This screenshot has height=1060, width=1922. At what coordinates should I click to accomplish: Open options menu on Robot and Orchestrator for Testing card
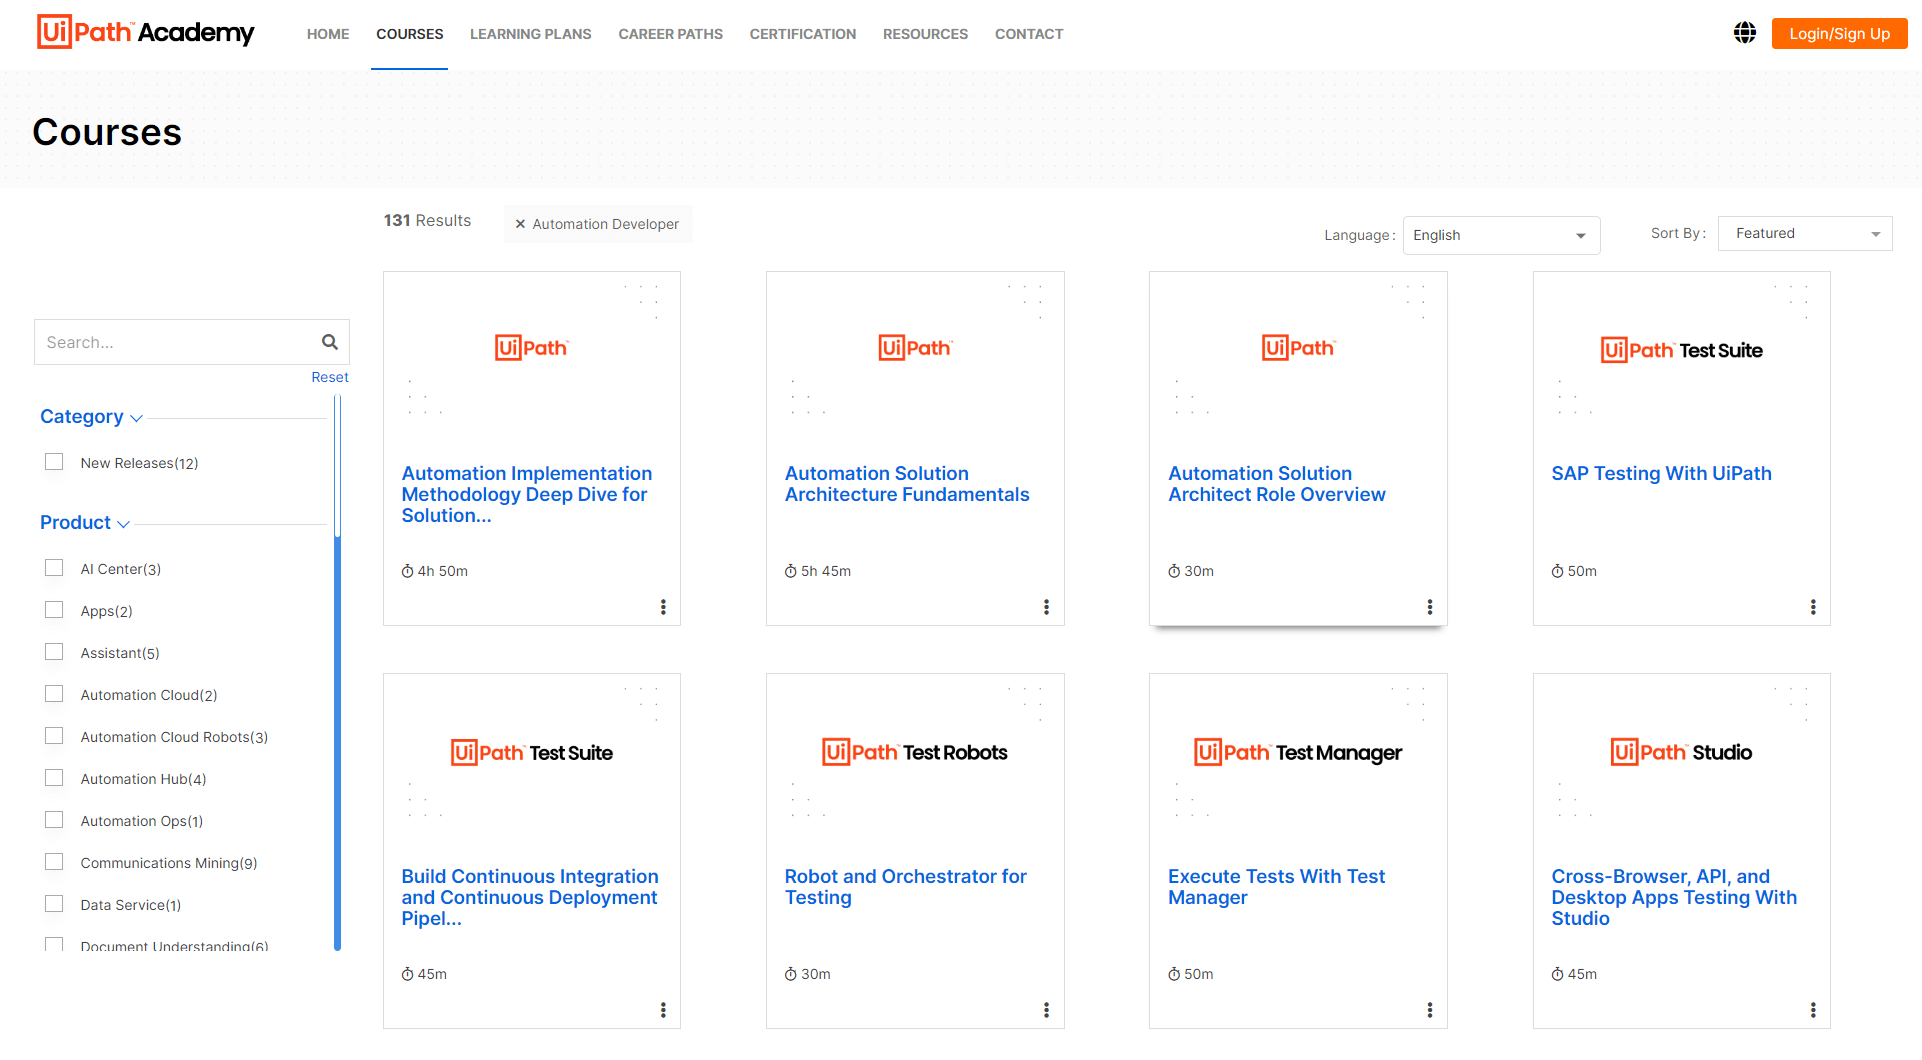[1046, 1010]
